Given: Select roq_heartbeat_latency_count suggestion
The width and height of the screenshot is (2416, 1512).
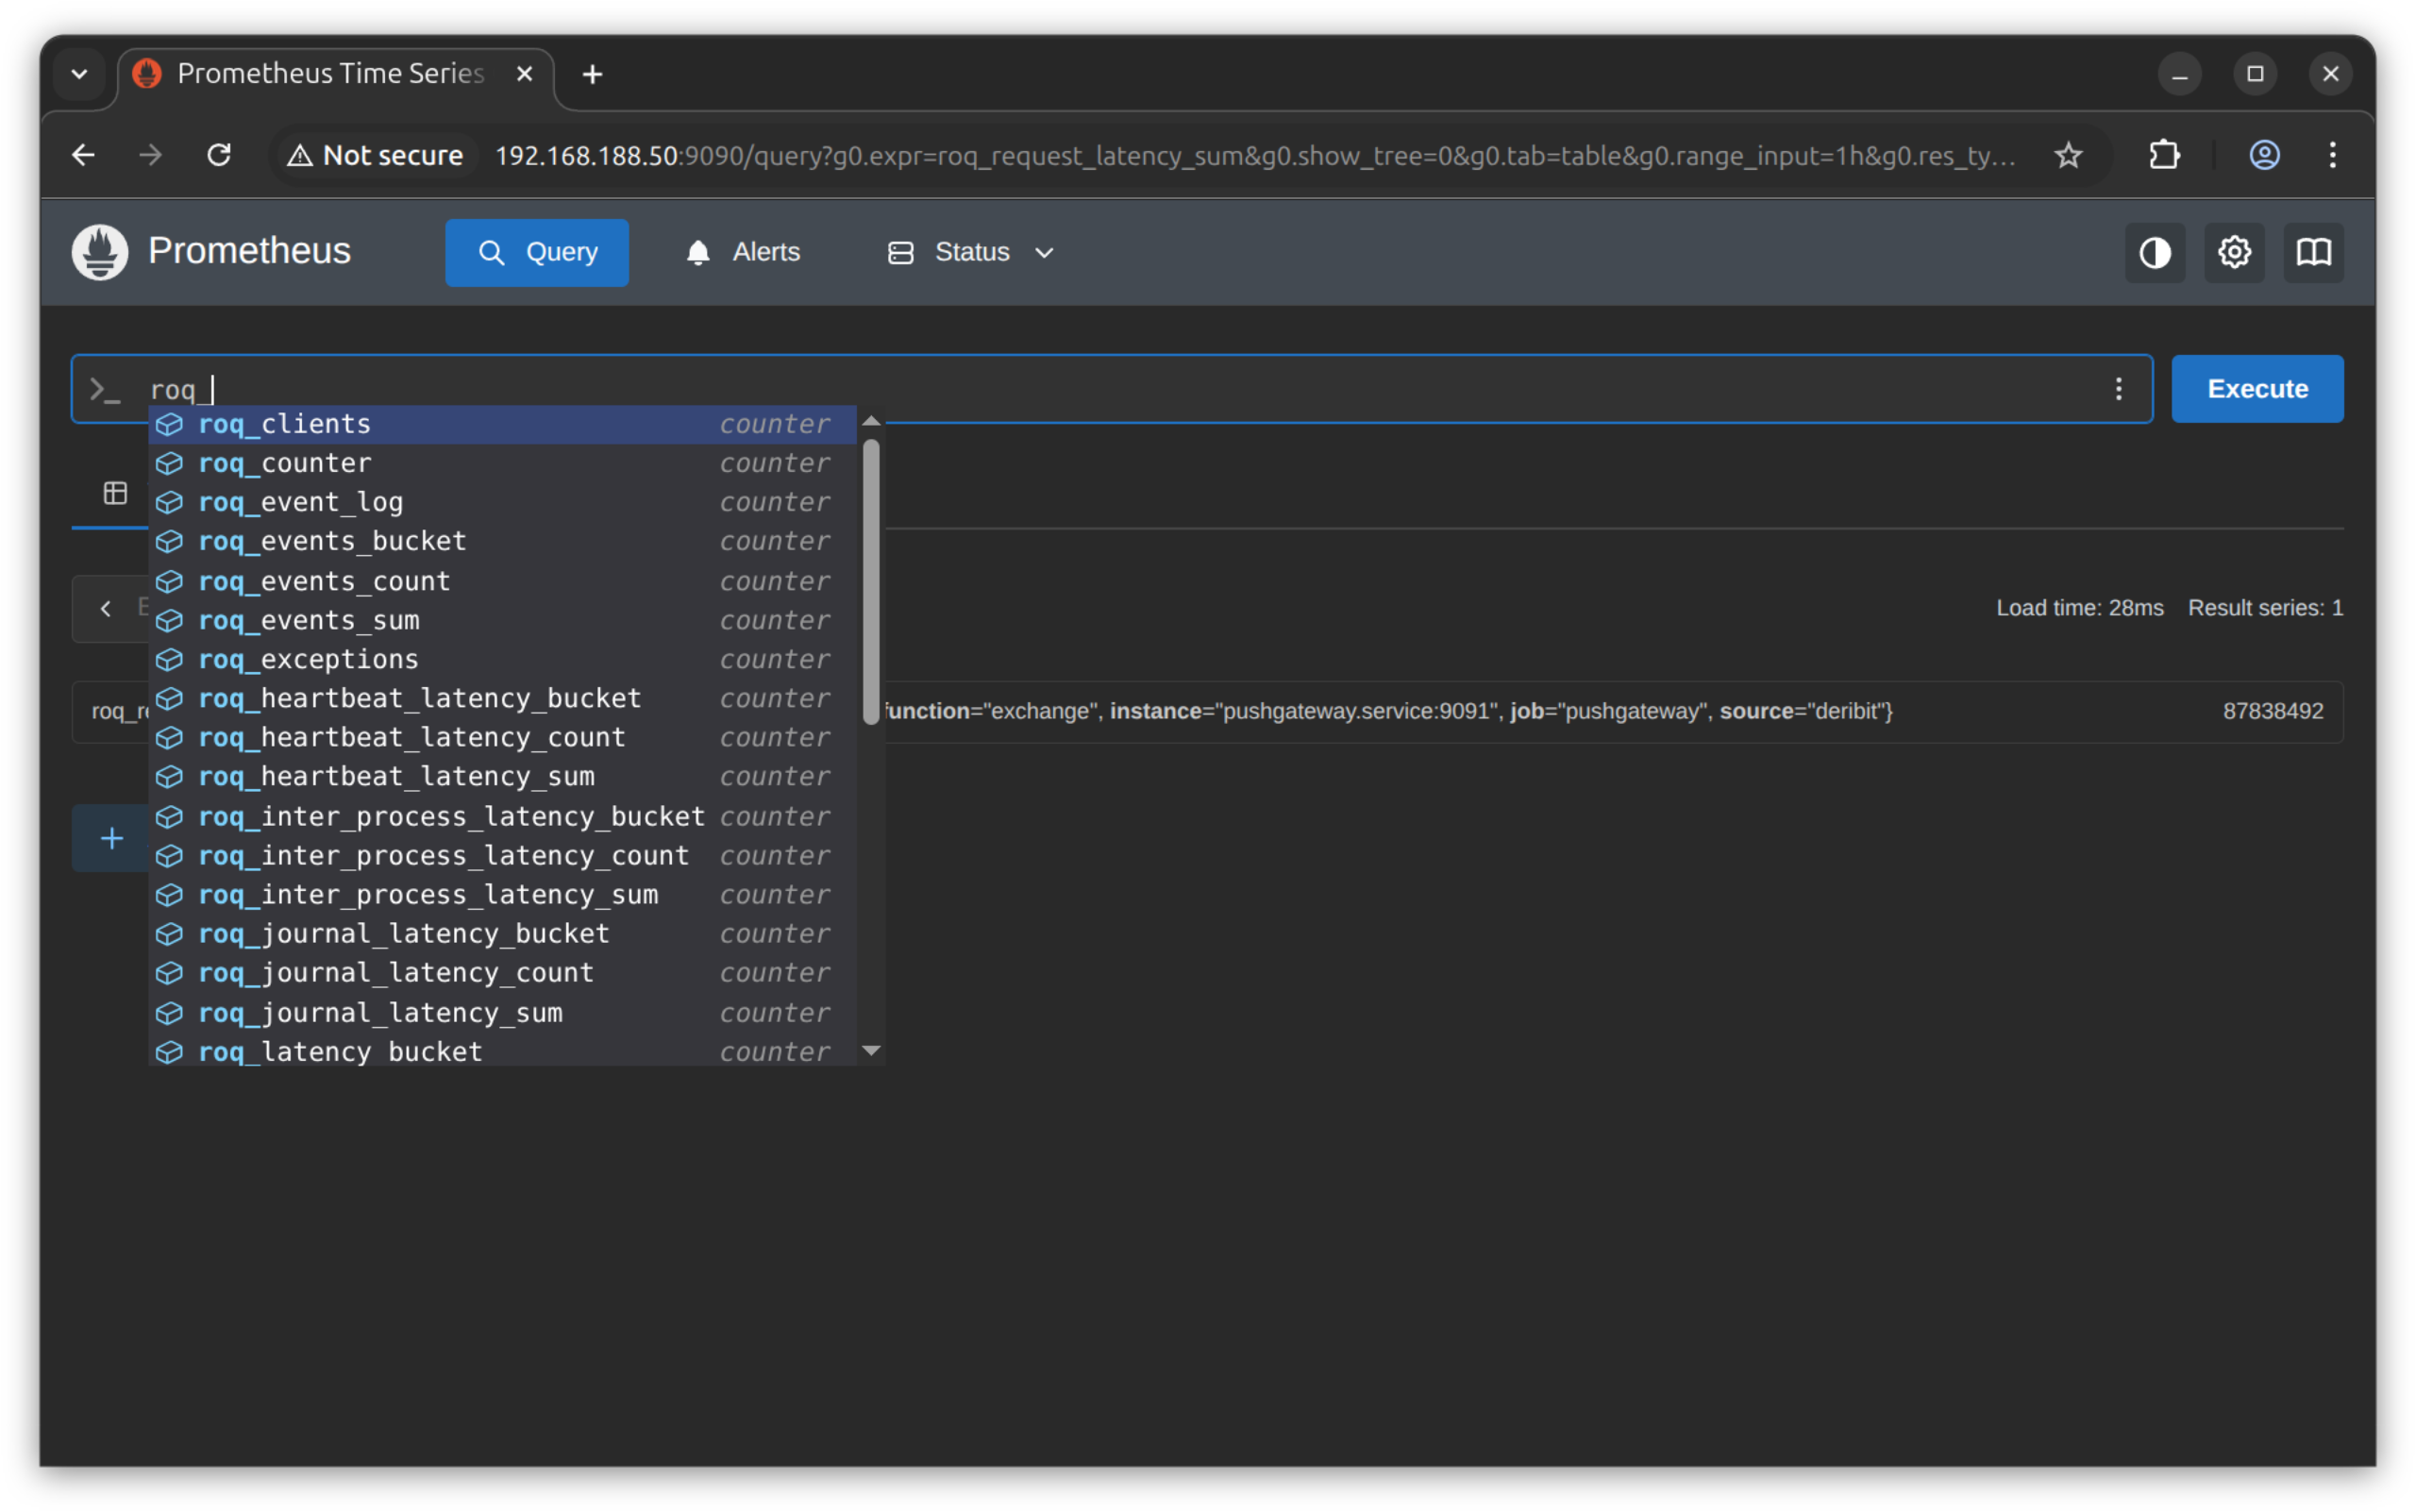Looking at the screenshot, I should tap(502, 737).
